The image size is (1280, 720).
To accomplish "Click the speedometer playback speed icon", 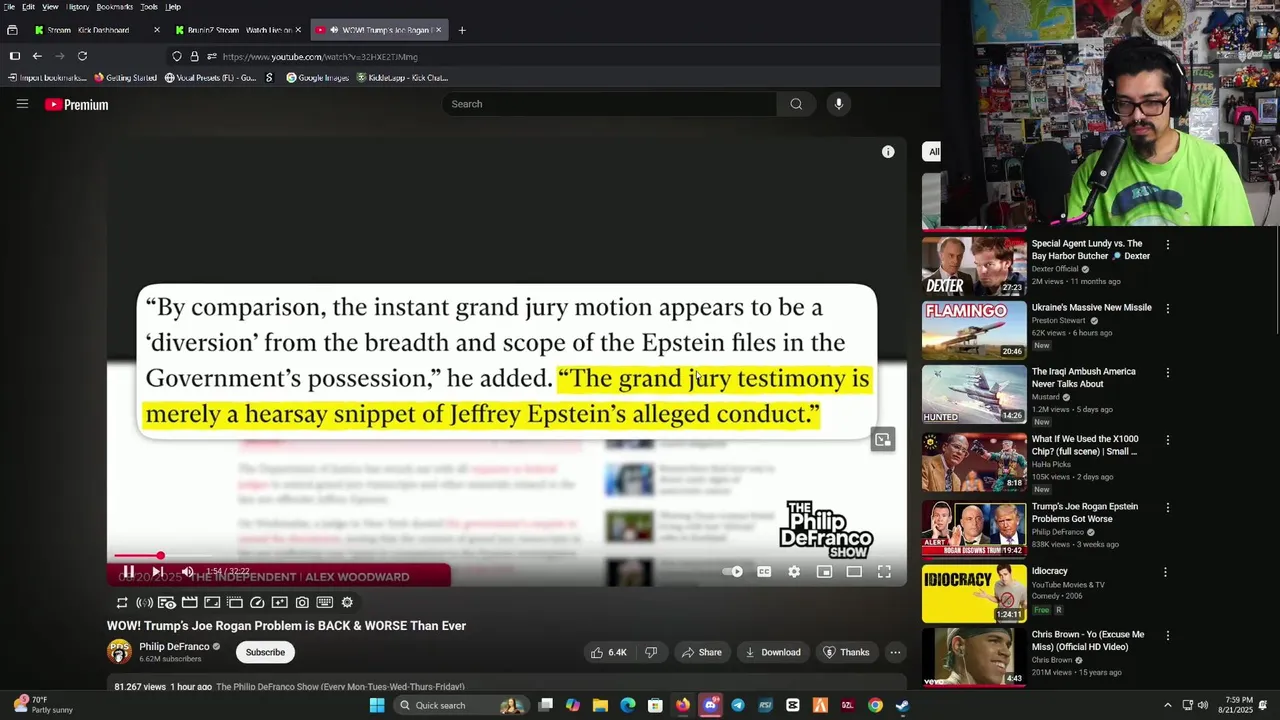I will click(257, 602).
